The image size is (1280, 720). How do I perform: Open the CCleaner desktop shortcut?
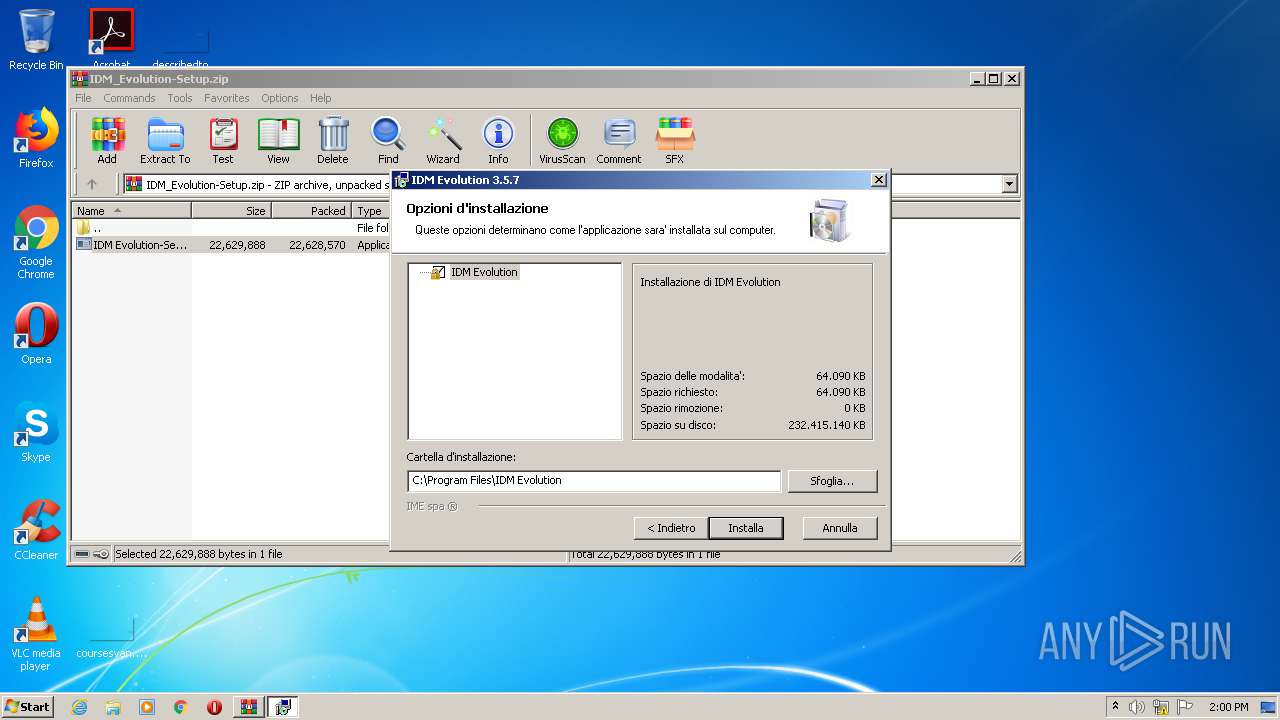[x=36, y=530]
